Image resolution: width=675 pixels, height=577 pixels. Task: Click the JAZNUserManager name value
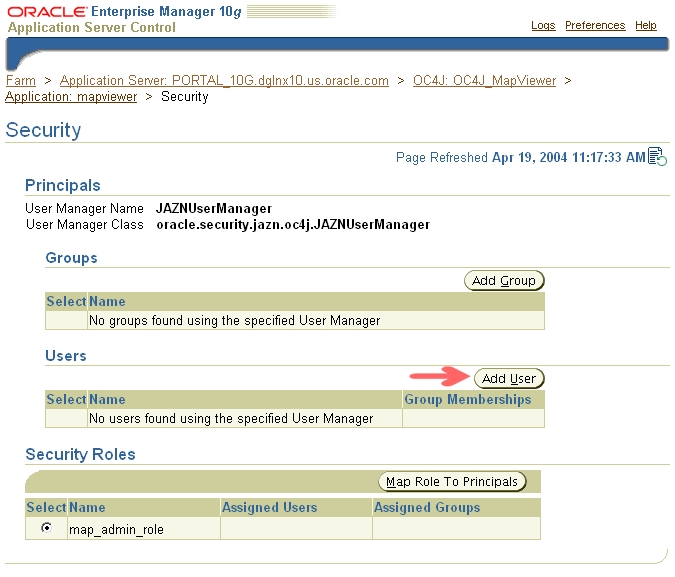pos(214,209)
